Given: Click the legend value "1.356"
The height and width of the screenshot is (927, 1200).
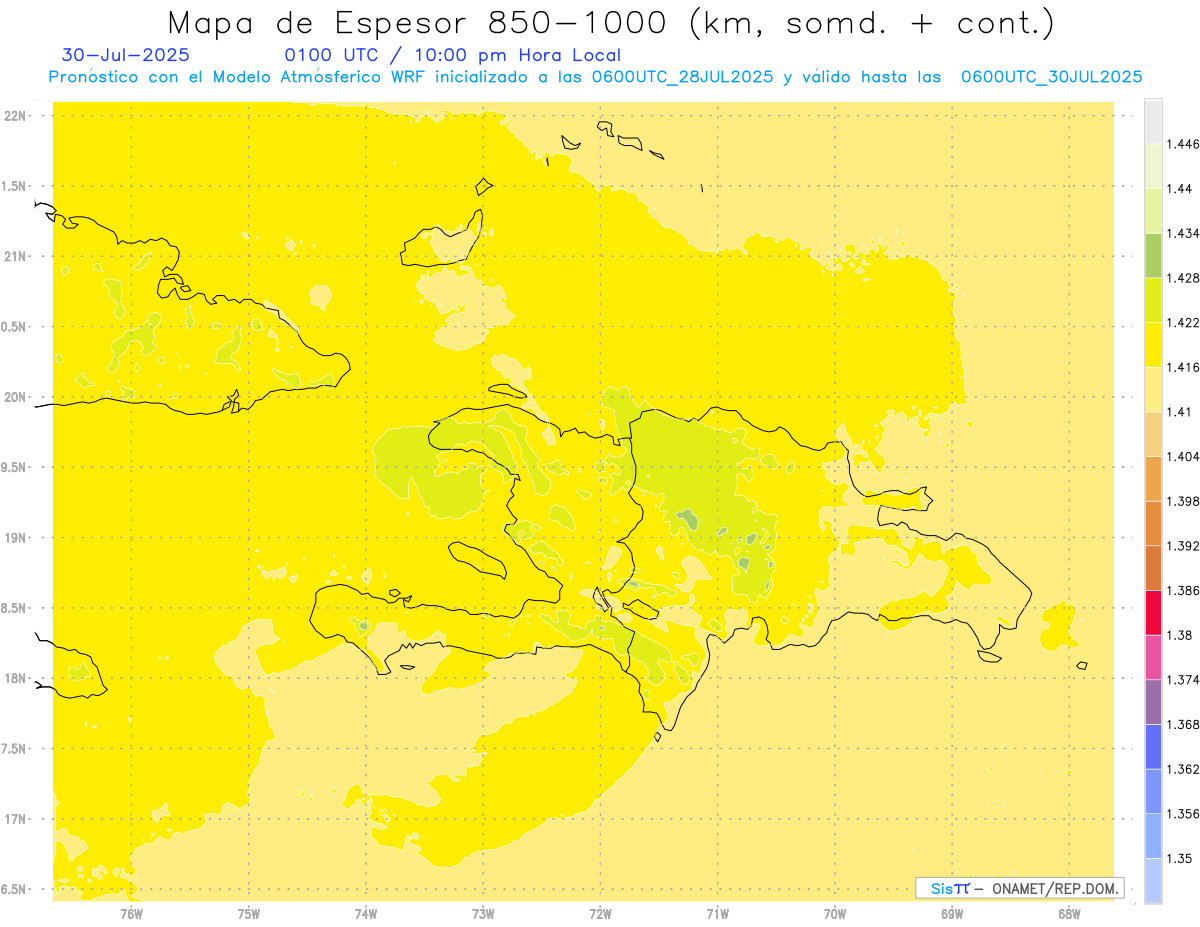Looking at the screenshot, I should [1185, 814].
